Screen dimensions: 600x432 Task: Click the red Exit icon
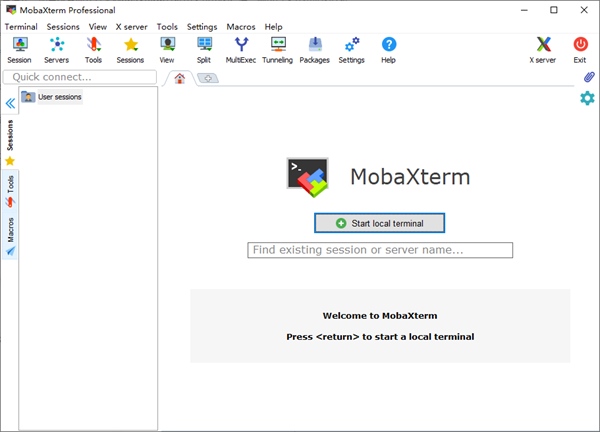(580, 49)
